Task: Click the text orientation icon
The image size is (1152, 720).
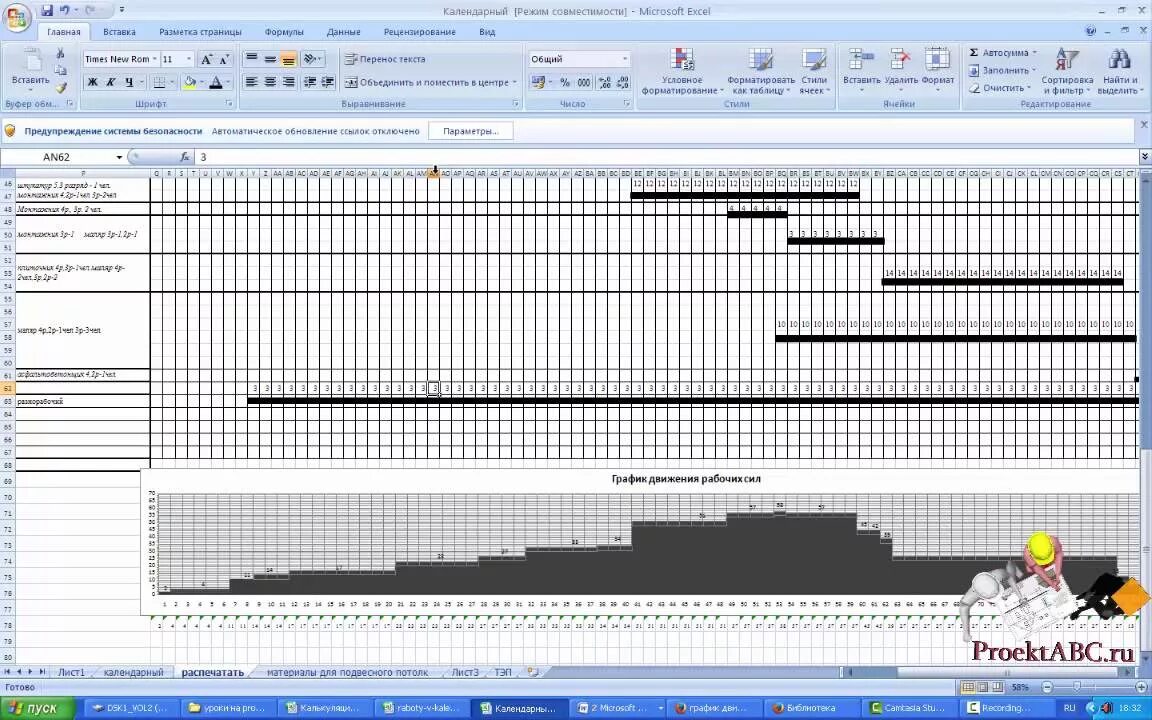Action: [312, 59]
